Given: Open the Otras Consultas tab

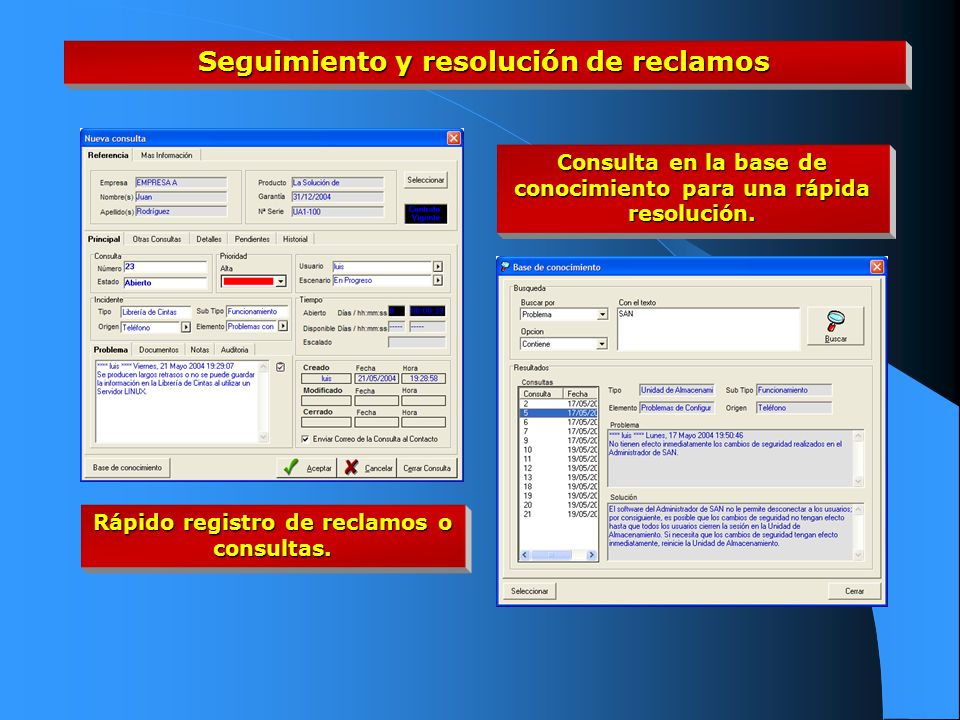Looking at the screenshot, I should [157, 239].
